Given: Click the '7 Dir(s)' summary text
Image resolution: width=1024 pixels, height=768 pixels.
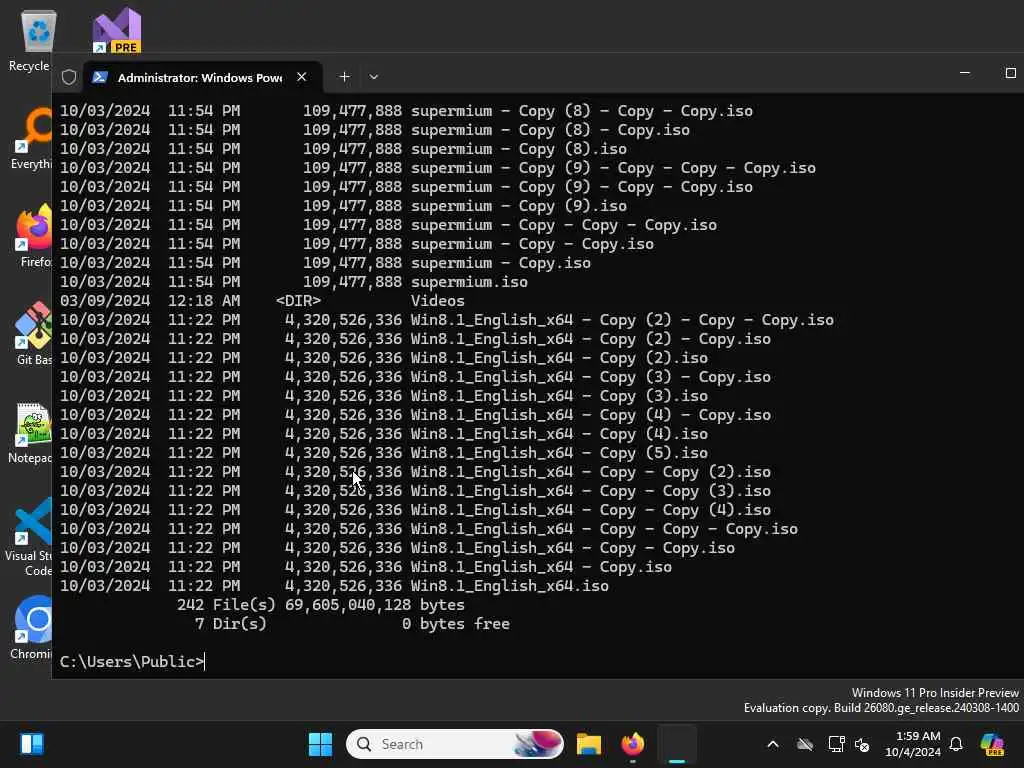Looking at the screenshot, I should (x=231, y=624).
